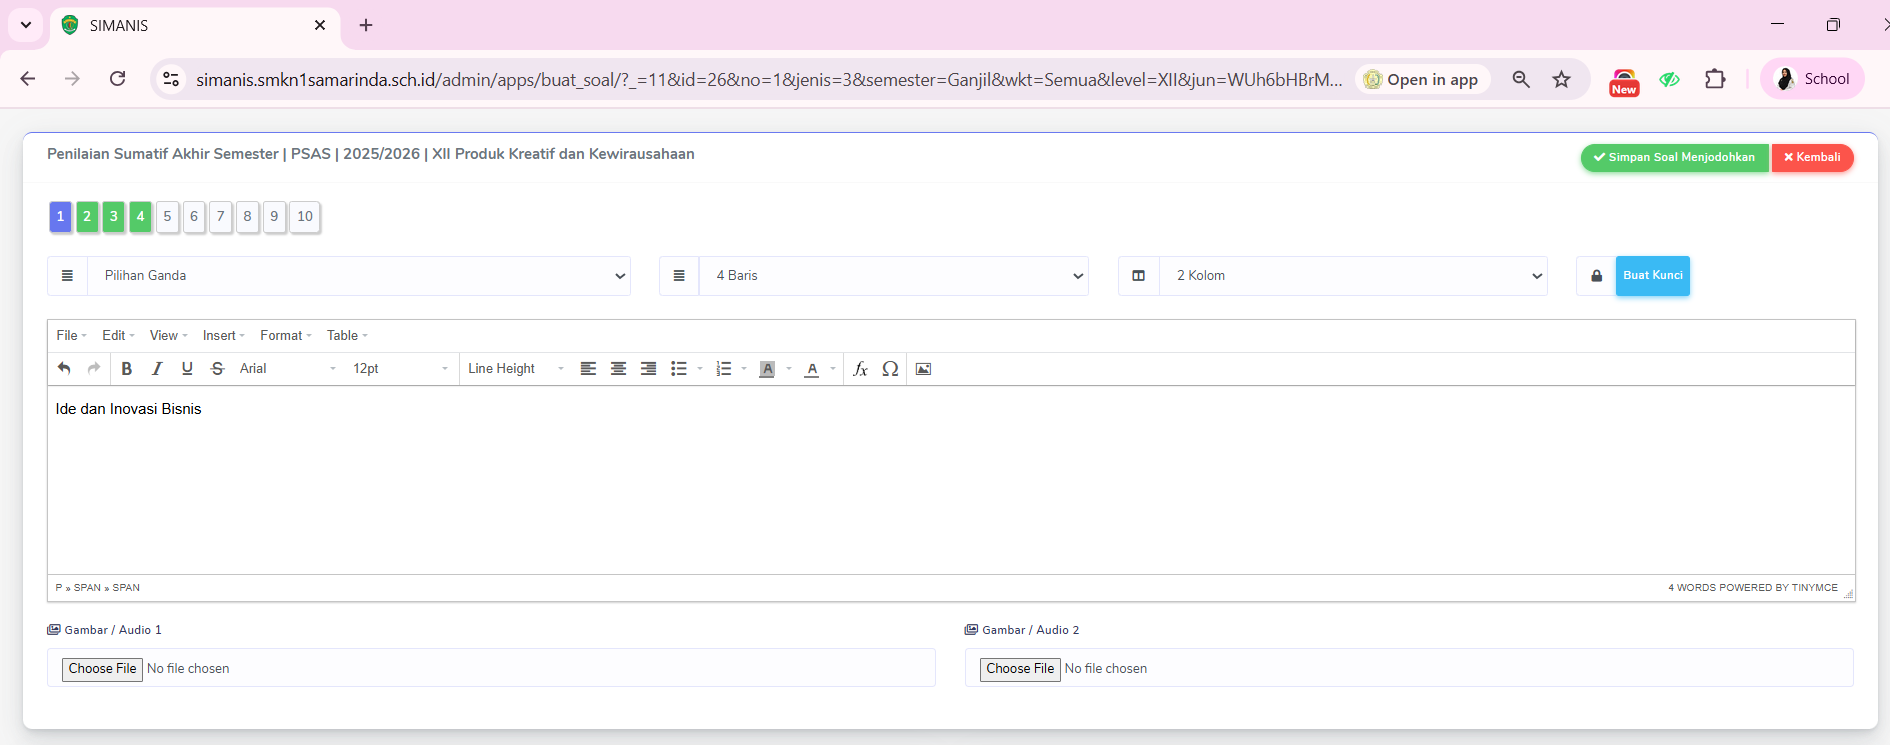Screen dimensions: 1890x745
Task: Open the Insert menu
Action: (x=223, y=336)
